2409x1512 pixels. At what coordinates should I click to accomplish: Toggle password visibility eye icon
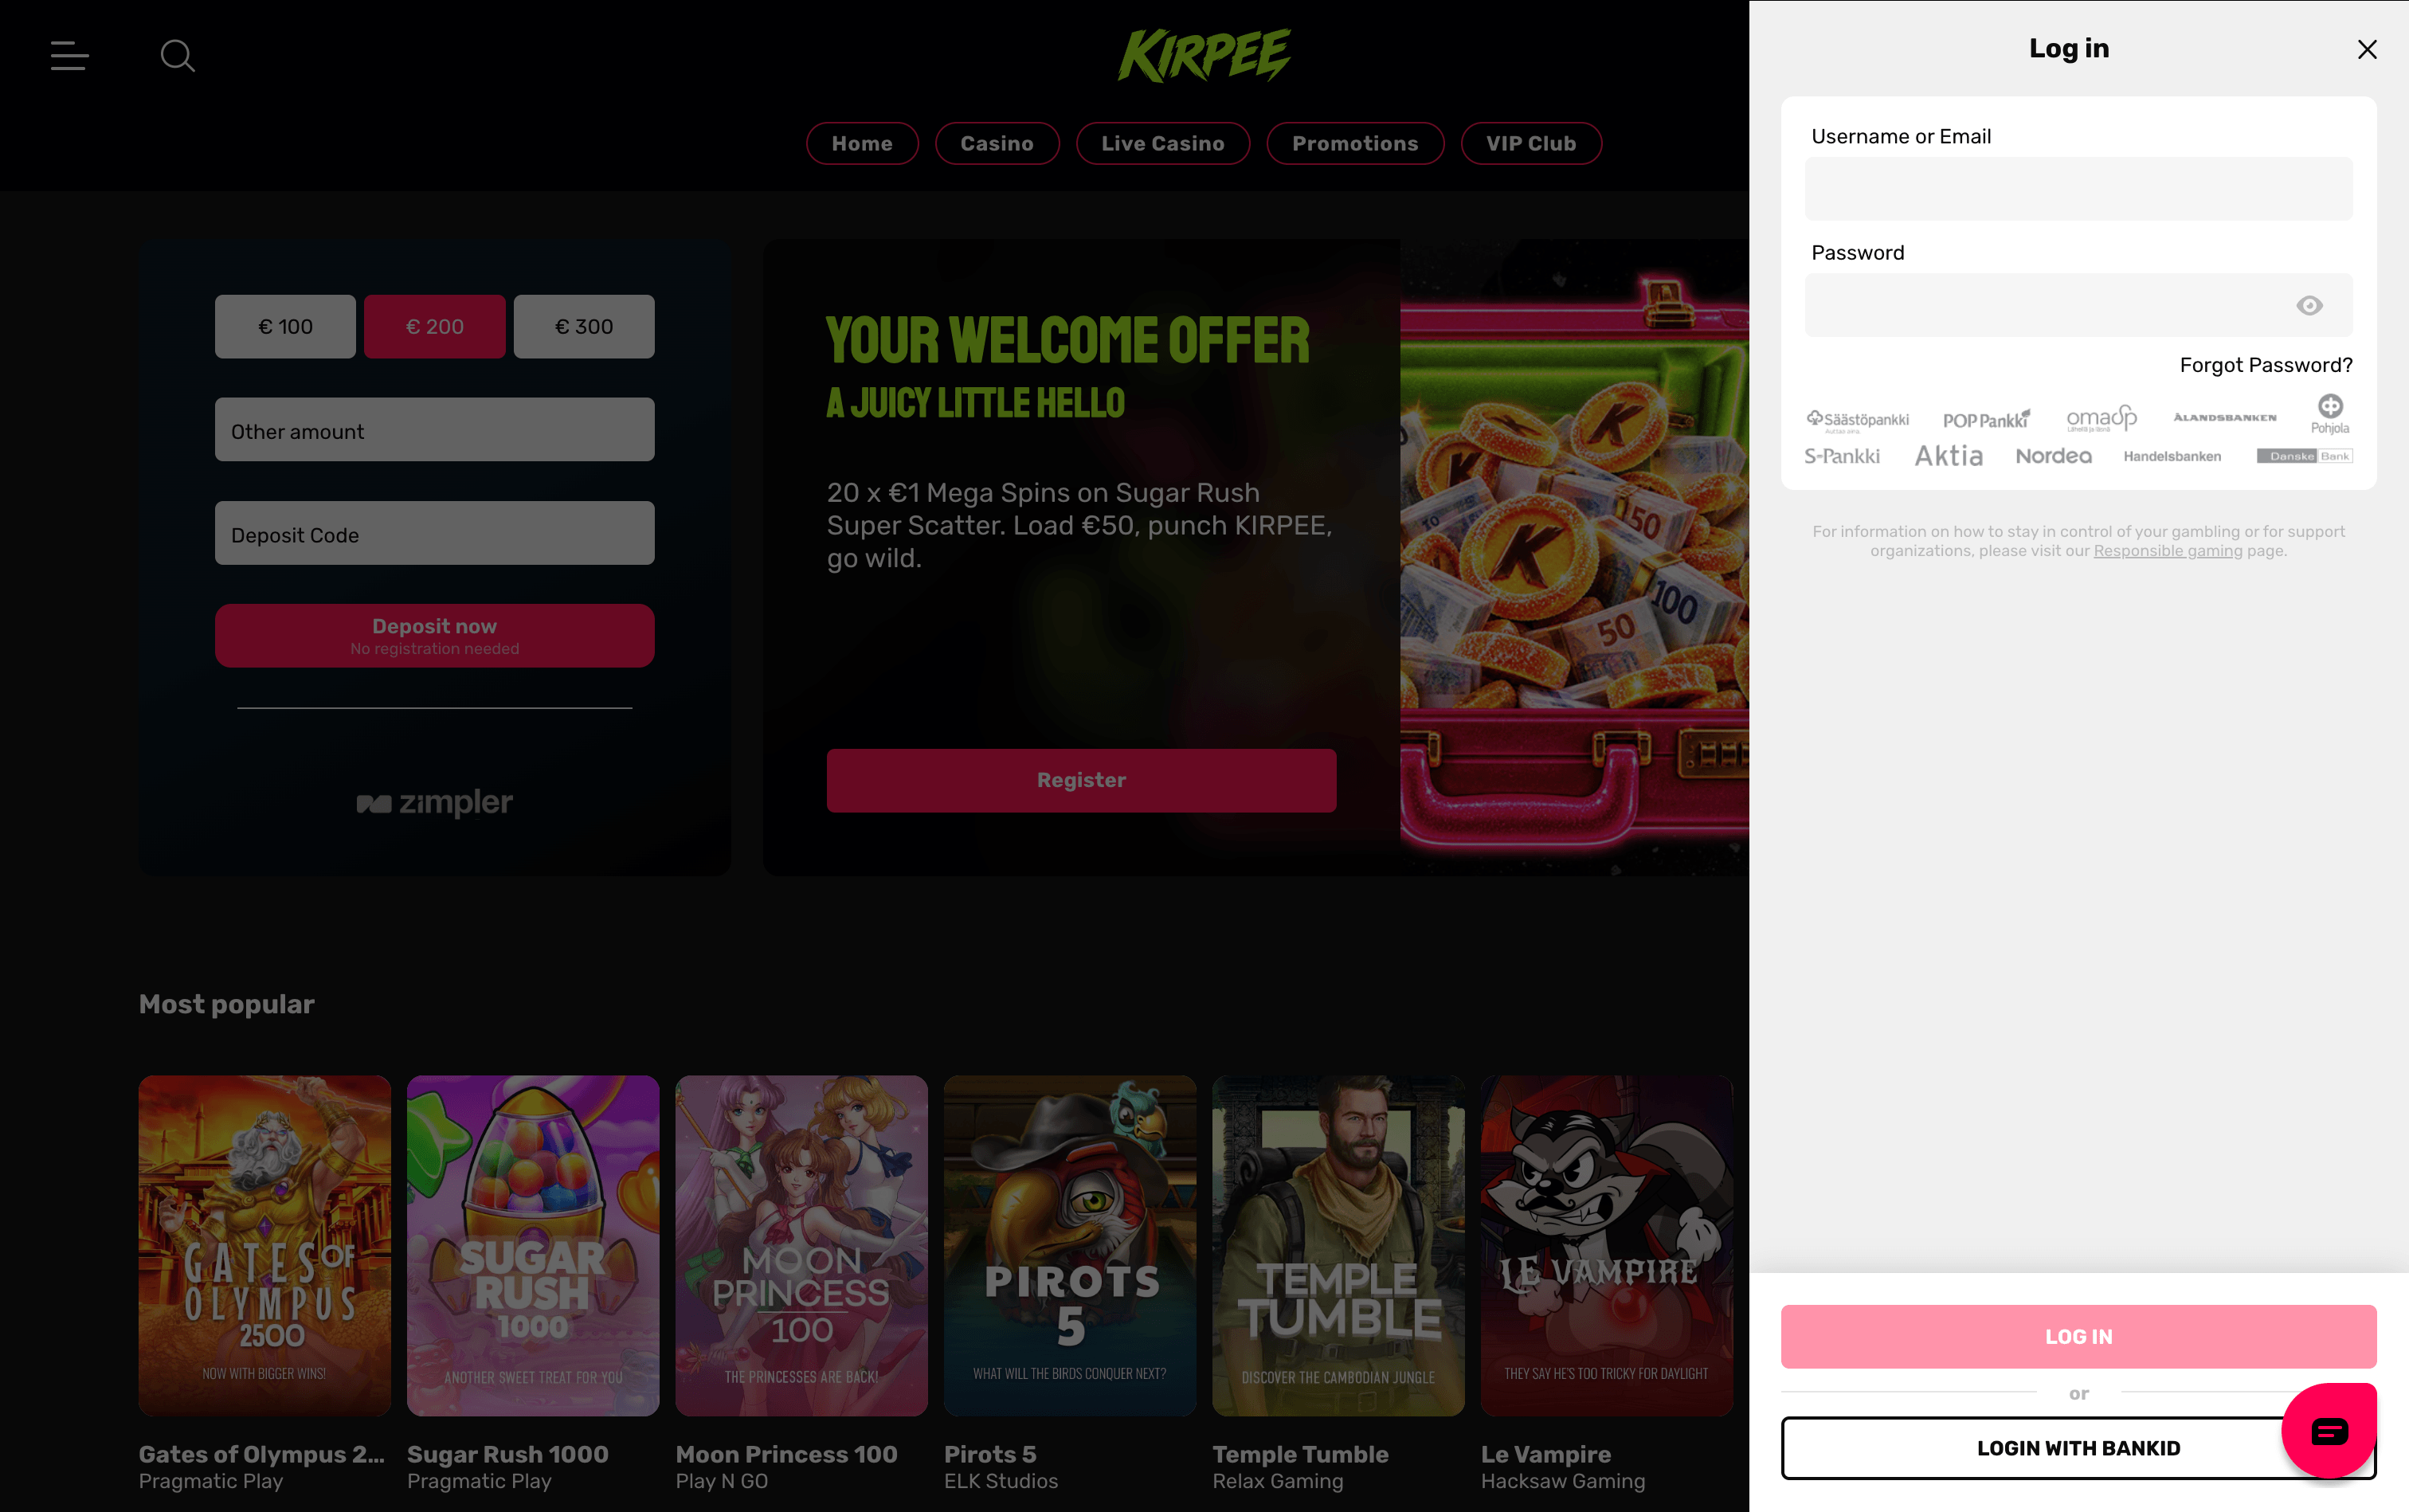click(x=2309, y=305)
